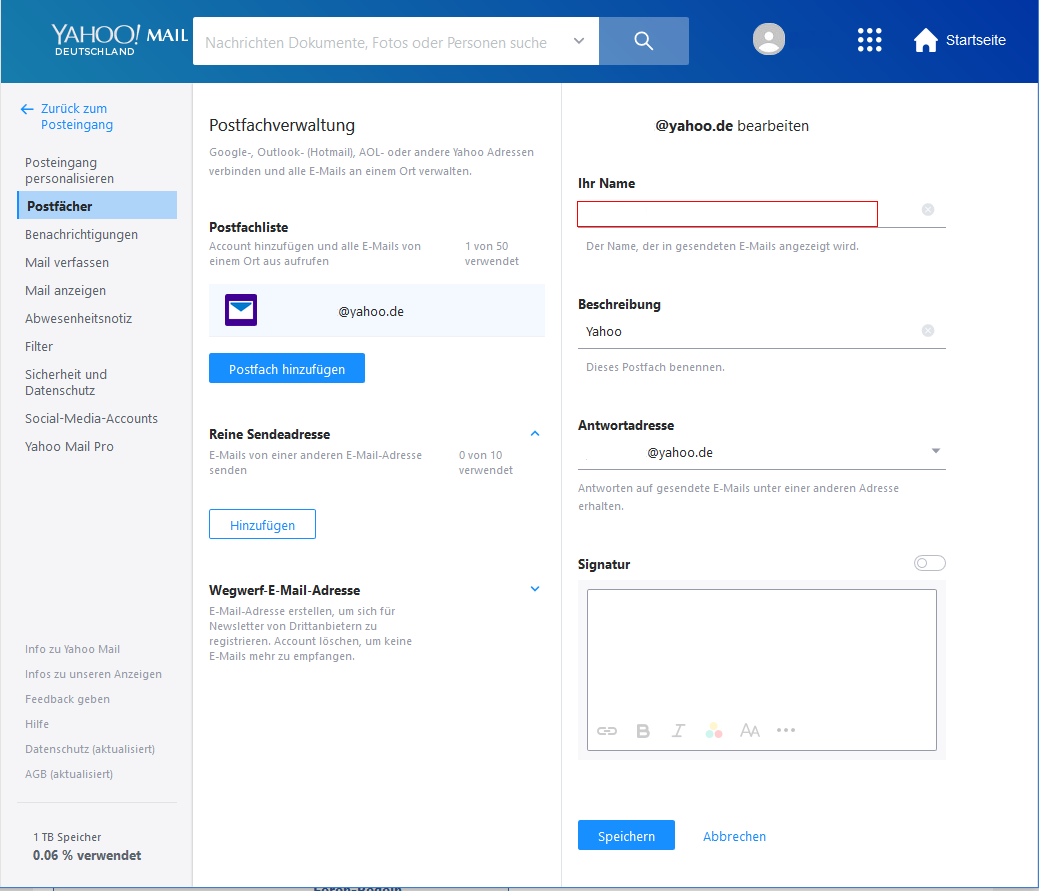
Task: Open Social-Media-Accounts settings
Action: coord(91,419)
